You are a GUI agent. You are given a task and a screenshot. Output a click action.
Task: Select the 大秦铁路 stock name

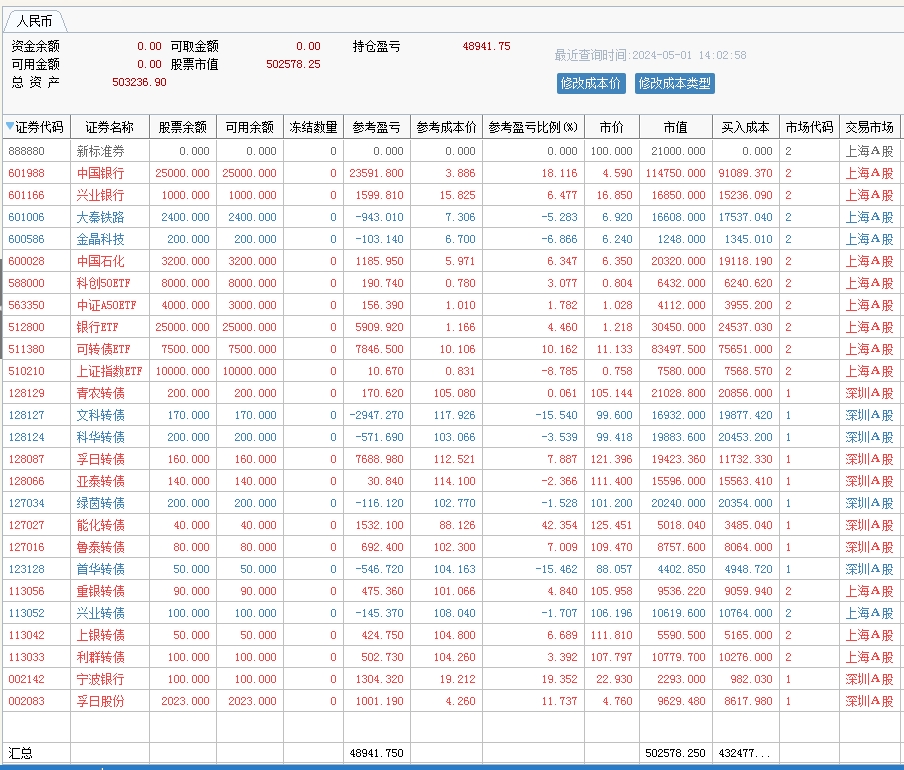tap(100, 217)
